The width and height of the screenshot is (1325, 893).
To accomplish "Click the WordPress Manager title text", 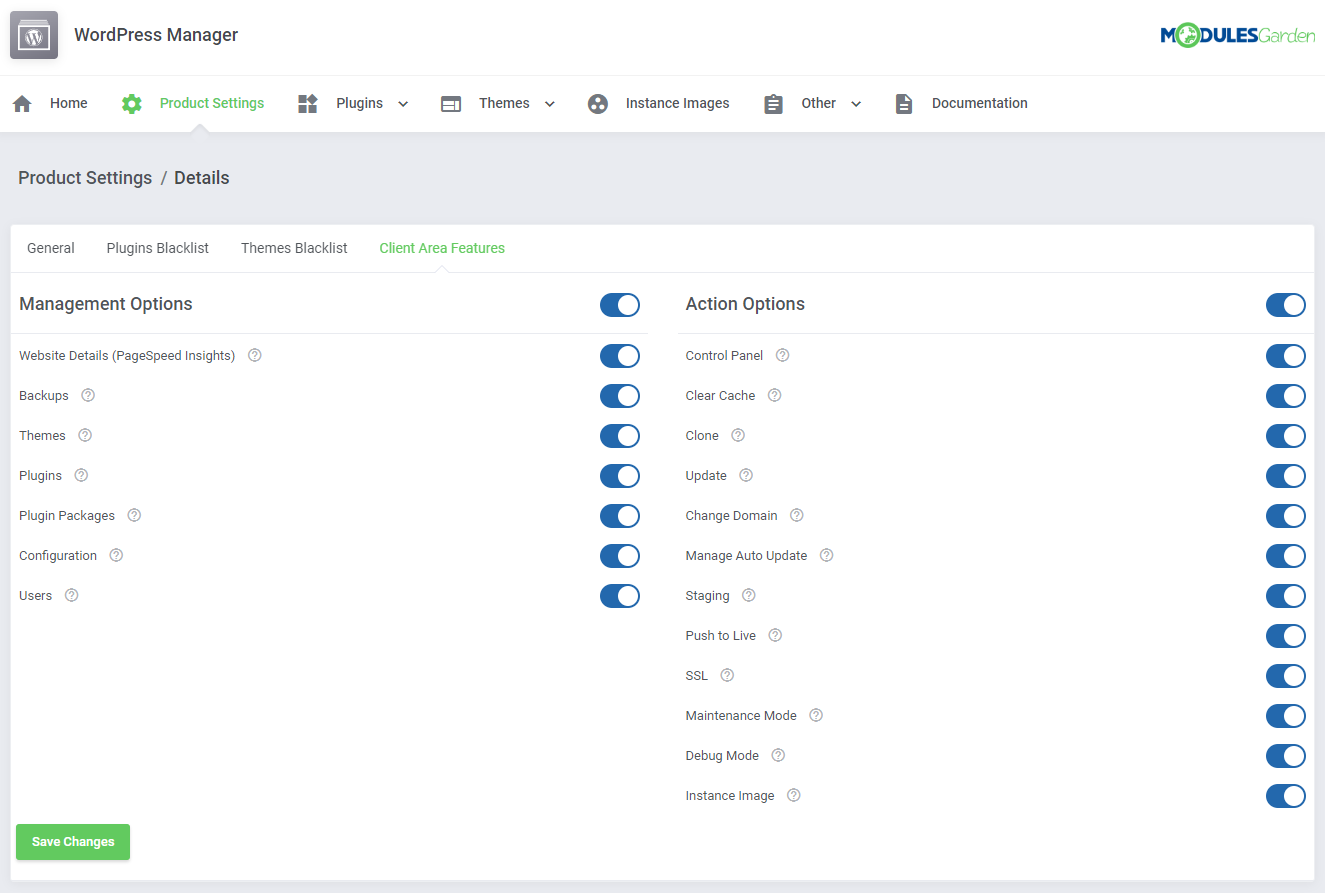I will click(156, 35).
